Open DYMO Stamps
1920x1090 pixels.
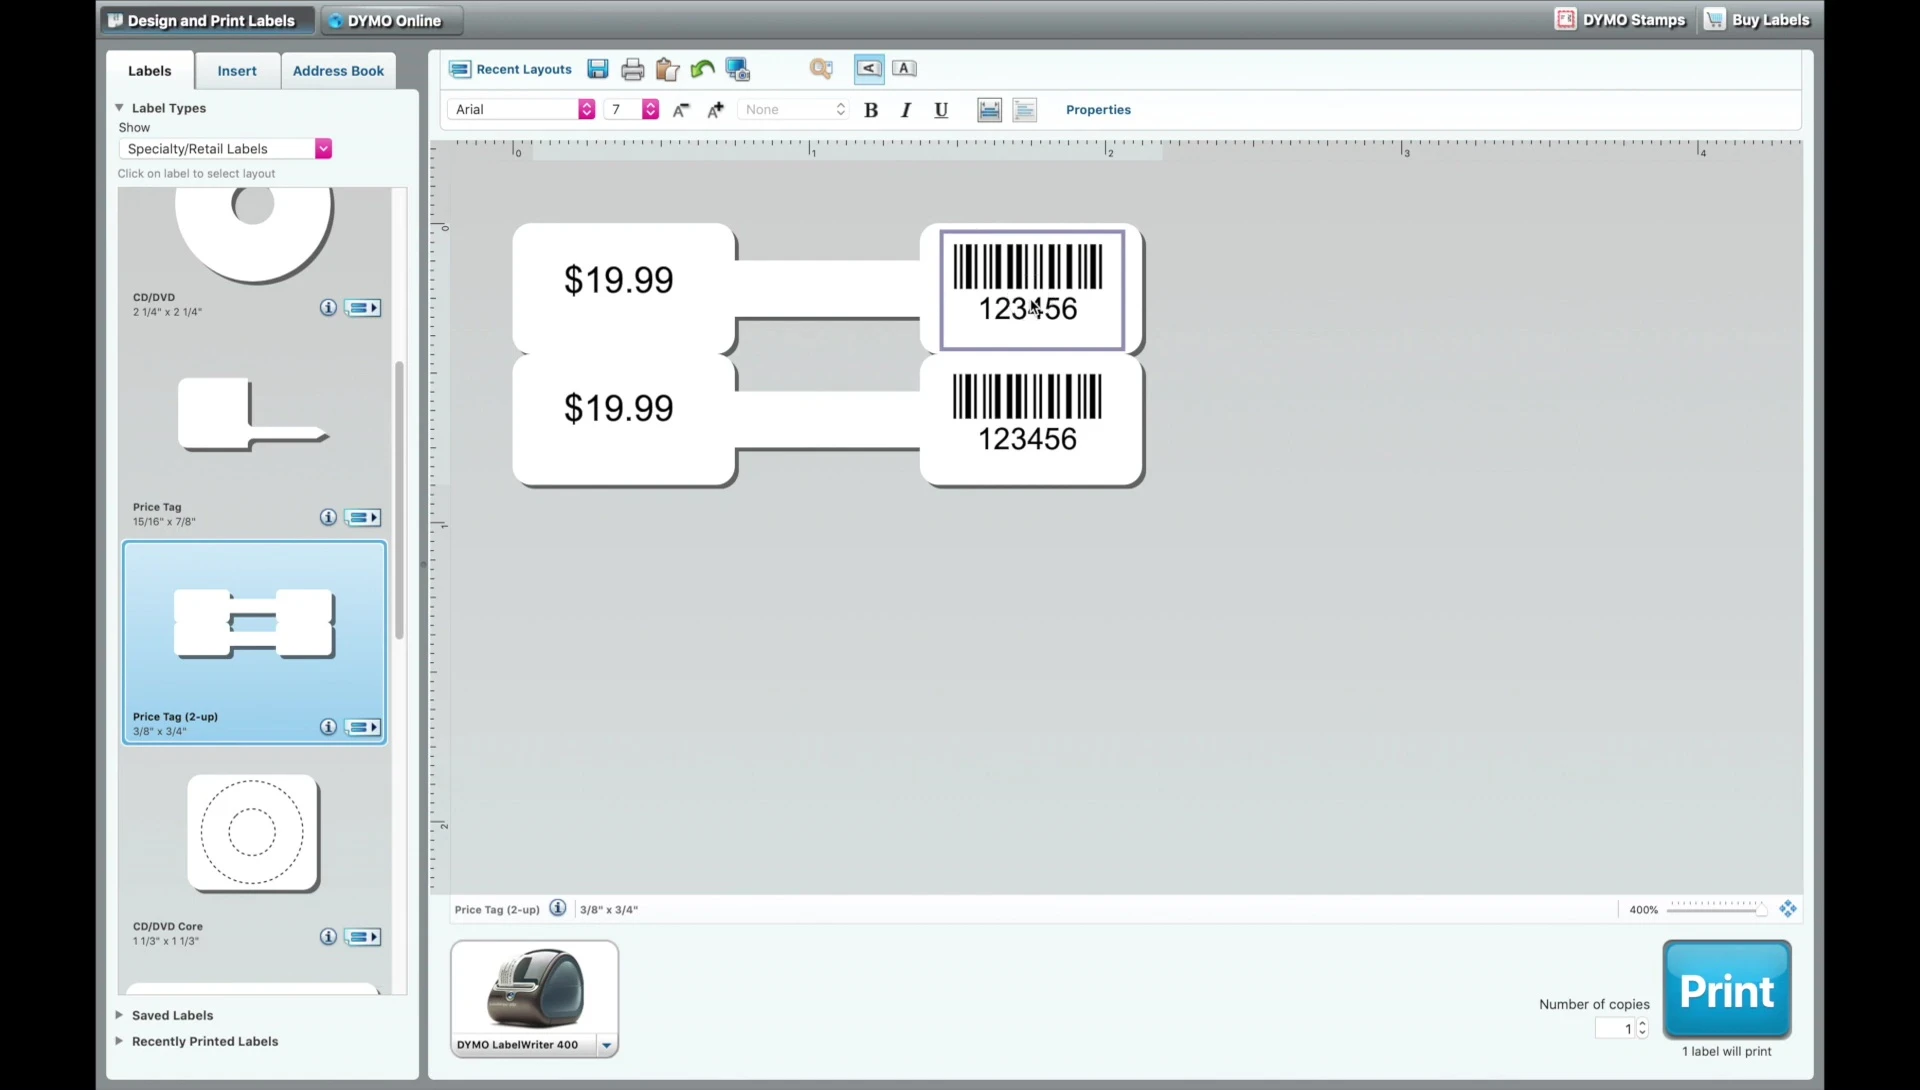[1620, 20]
